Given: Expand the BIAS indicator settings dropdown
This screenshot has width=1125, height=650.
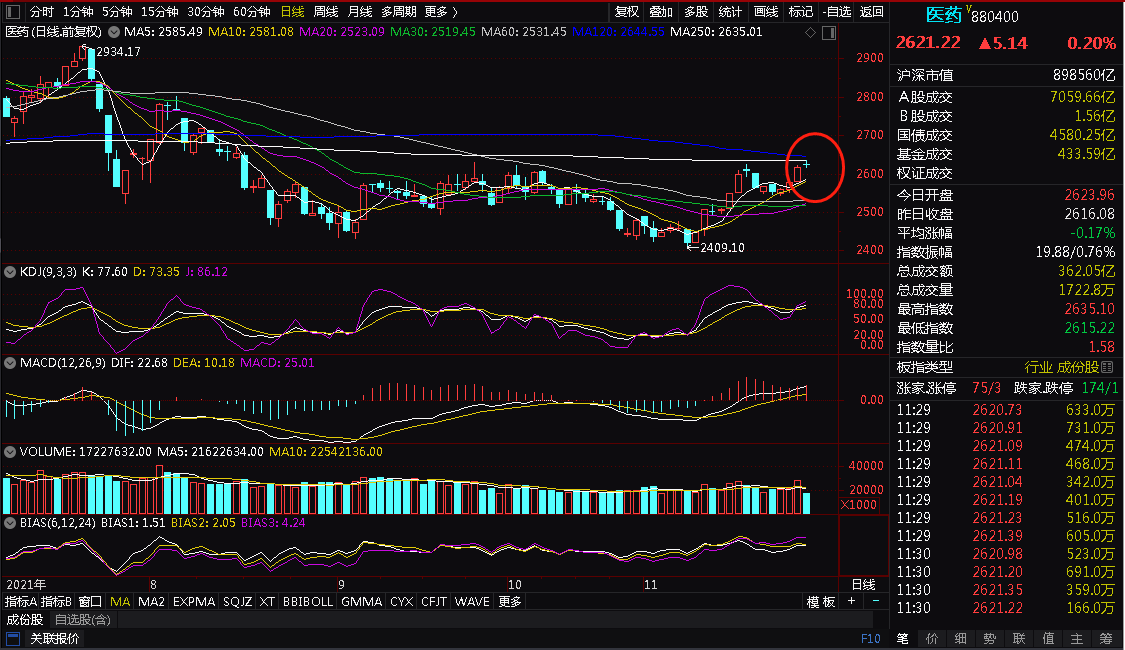Looking at the screenshot, I should (10, 523).
